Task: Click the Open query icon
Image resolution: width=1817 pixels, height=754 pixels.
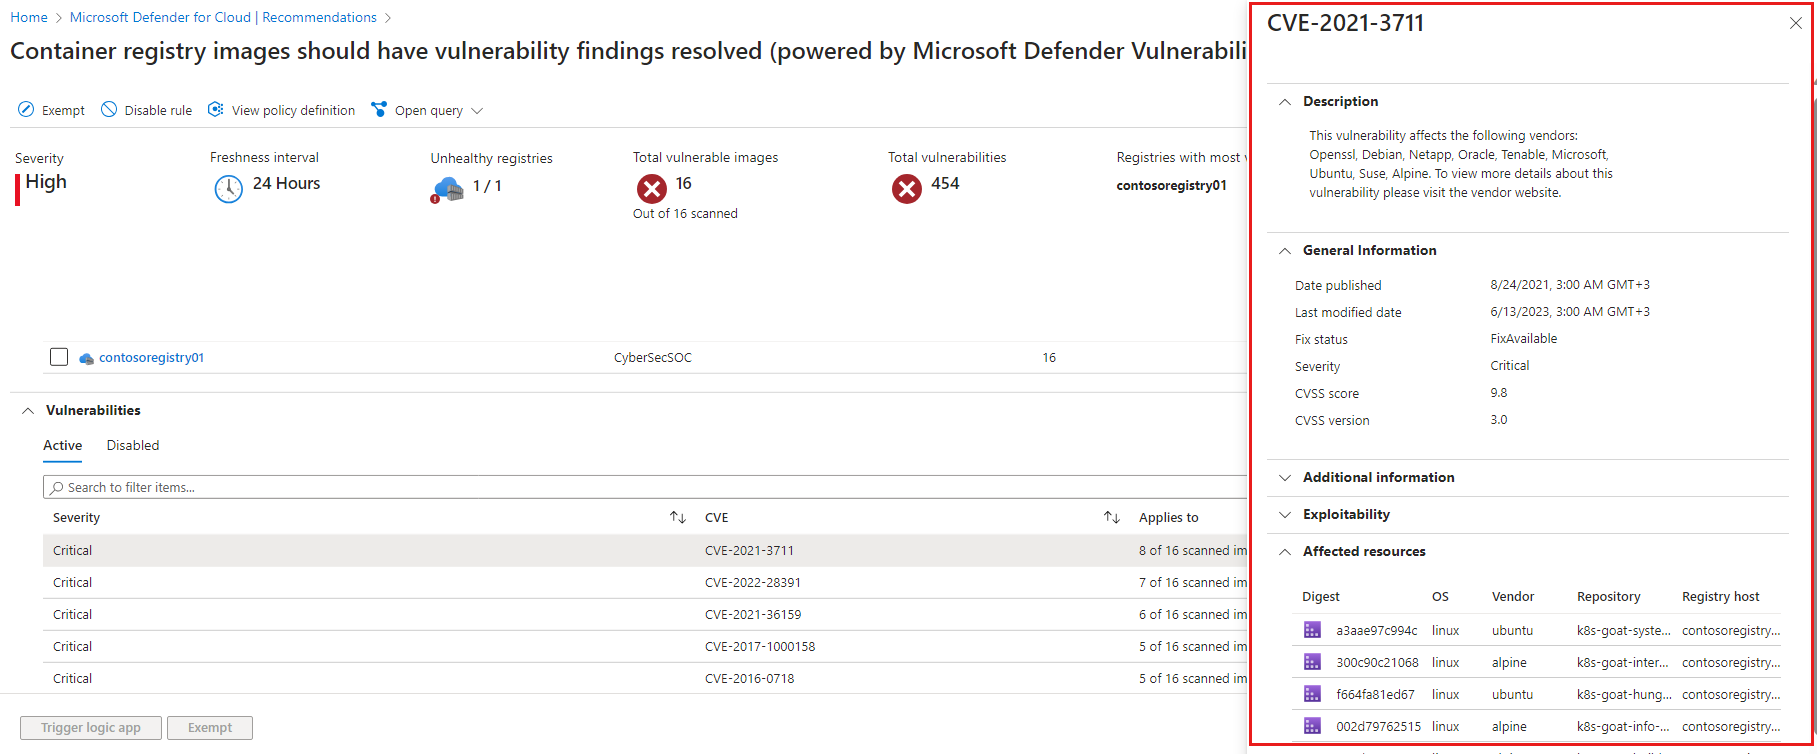Action: click(x=379, y=110)
